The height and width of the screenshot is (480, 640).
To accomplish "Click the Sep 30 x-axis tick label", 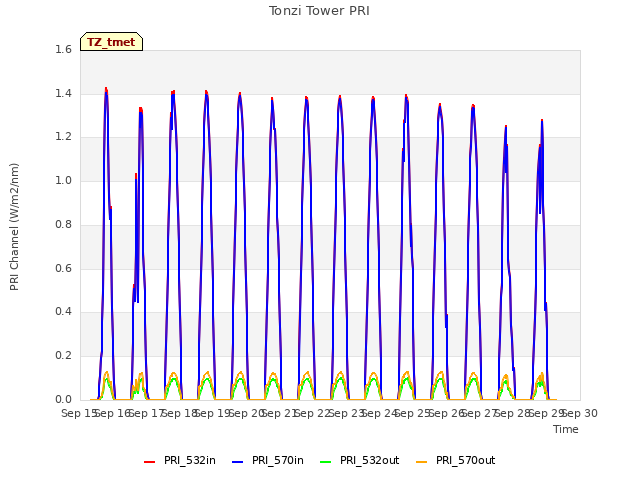I will pos(580,413).
